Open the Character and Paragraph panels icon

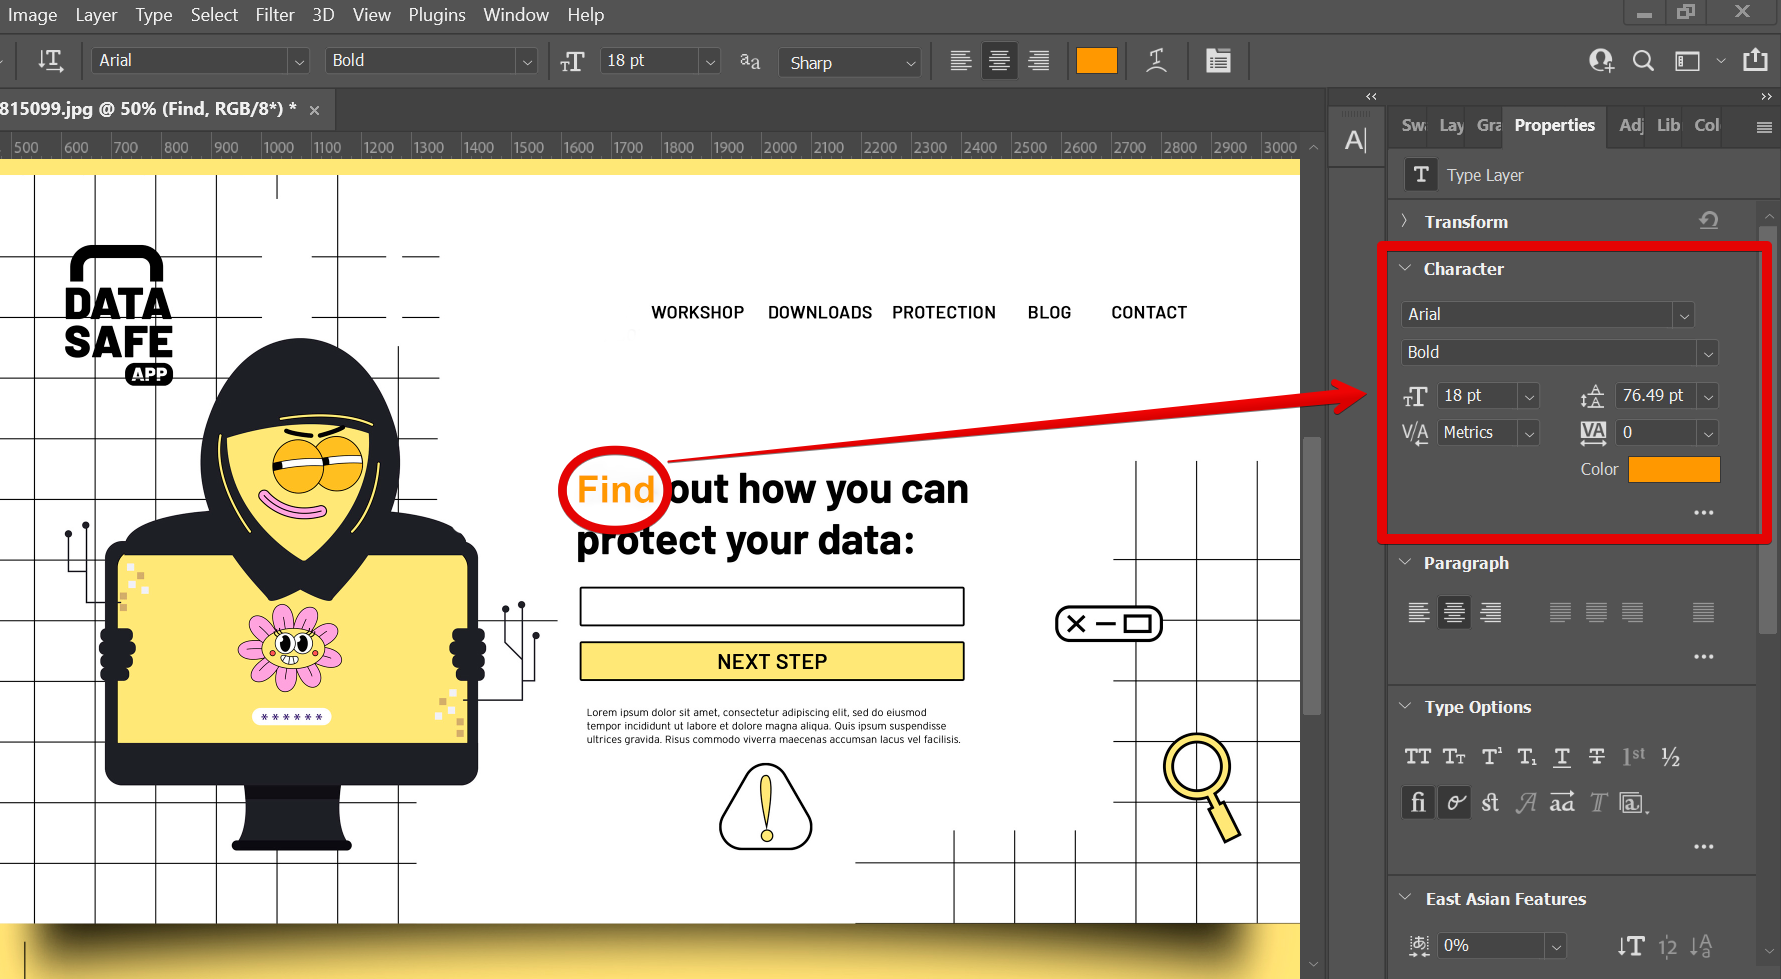coord(1217,61)
